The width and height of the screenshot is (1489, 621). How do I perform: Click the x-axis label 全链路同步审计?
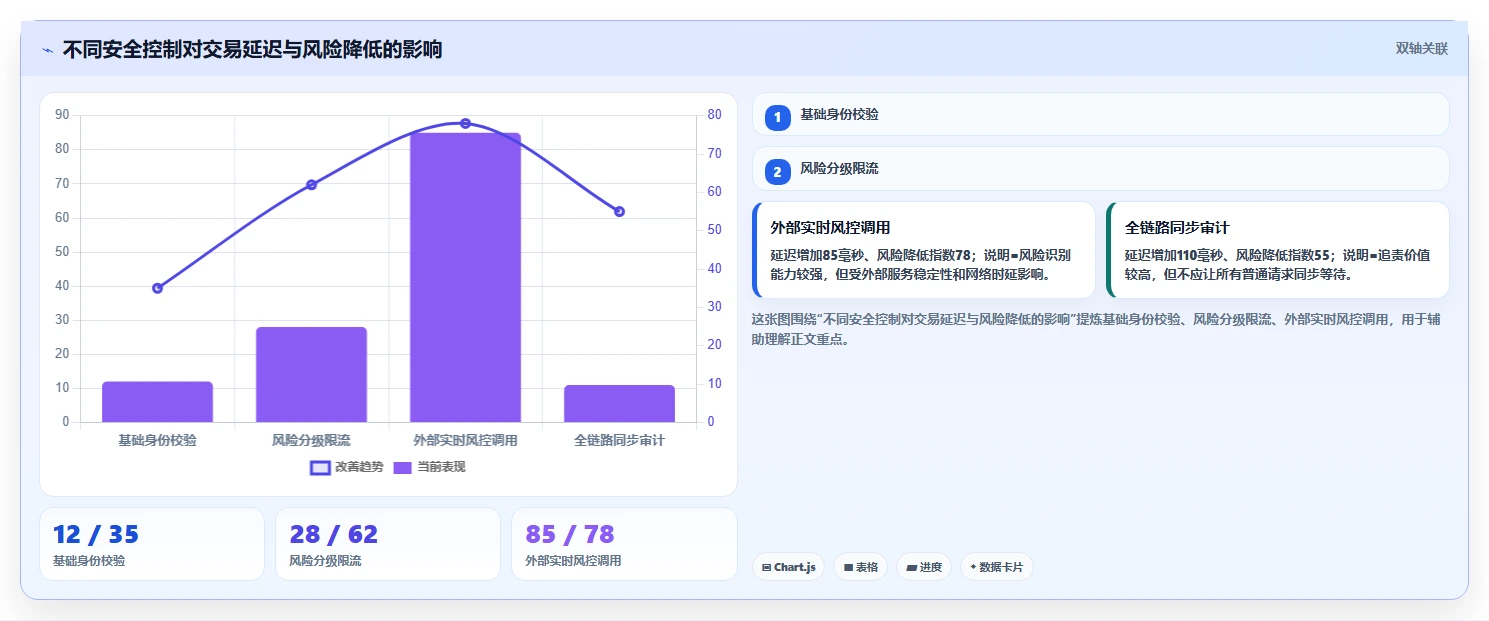(619, 440)
